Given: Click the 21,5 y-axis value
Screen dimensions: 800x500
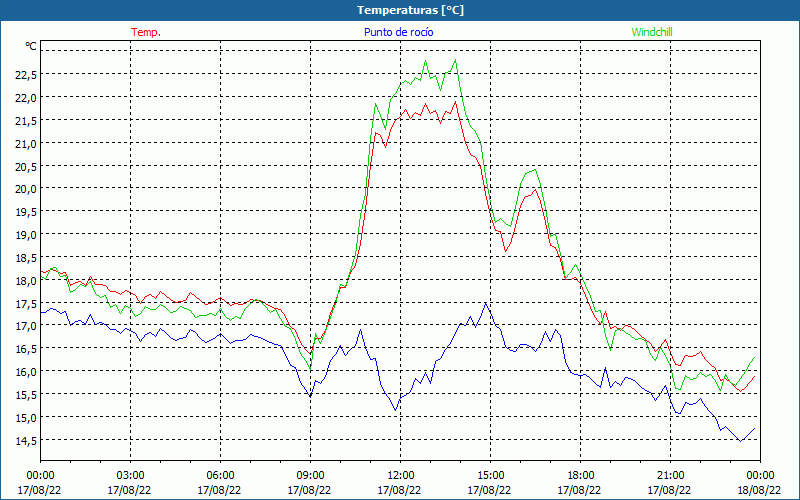Looking at the screenshot, I should 26,120.
